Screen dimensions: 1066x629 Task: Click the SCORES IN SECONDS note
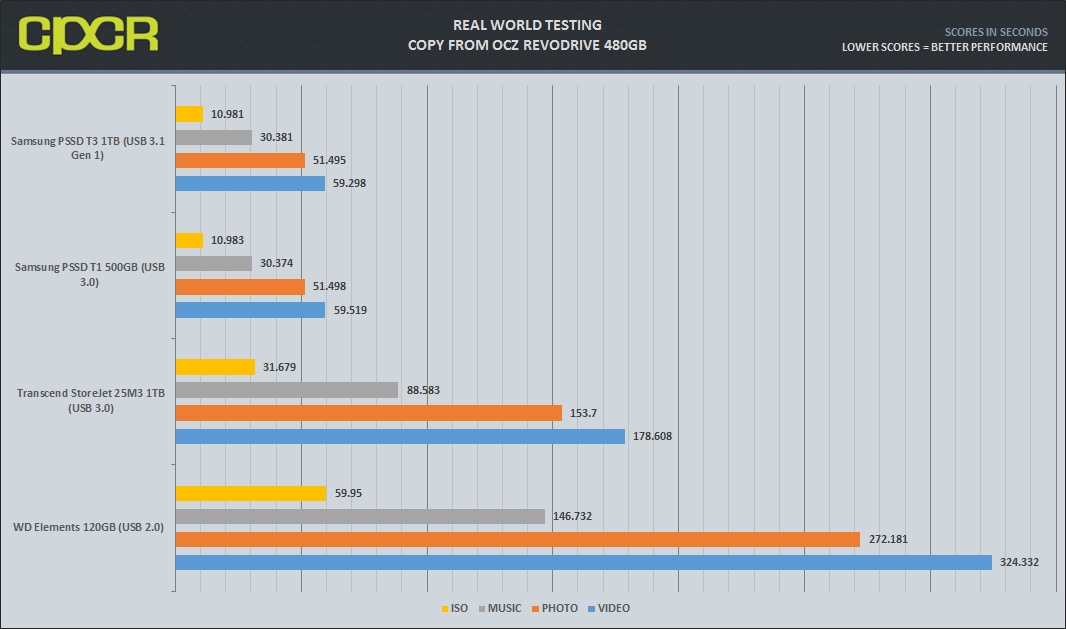[996, 32]
